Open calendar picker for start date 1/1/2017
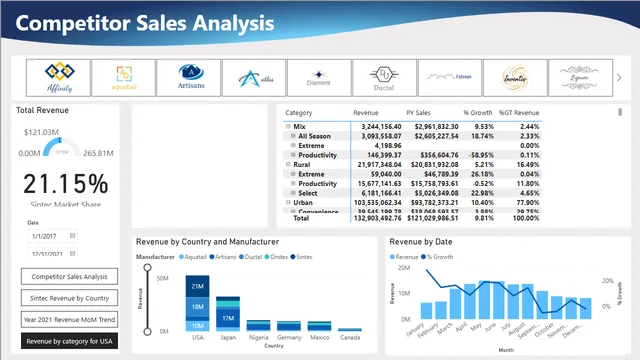This screenshot has height=360, width=640. pyautogui.click(x=72, y=236)
